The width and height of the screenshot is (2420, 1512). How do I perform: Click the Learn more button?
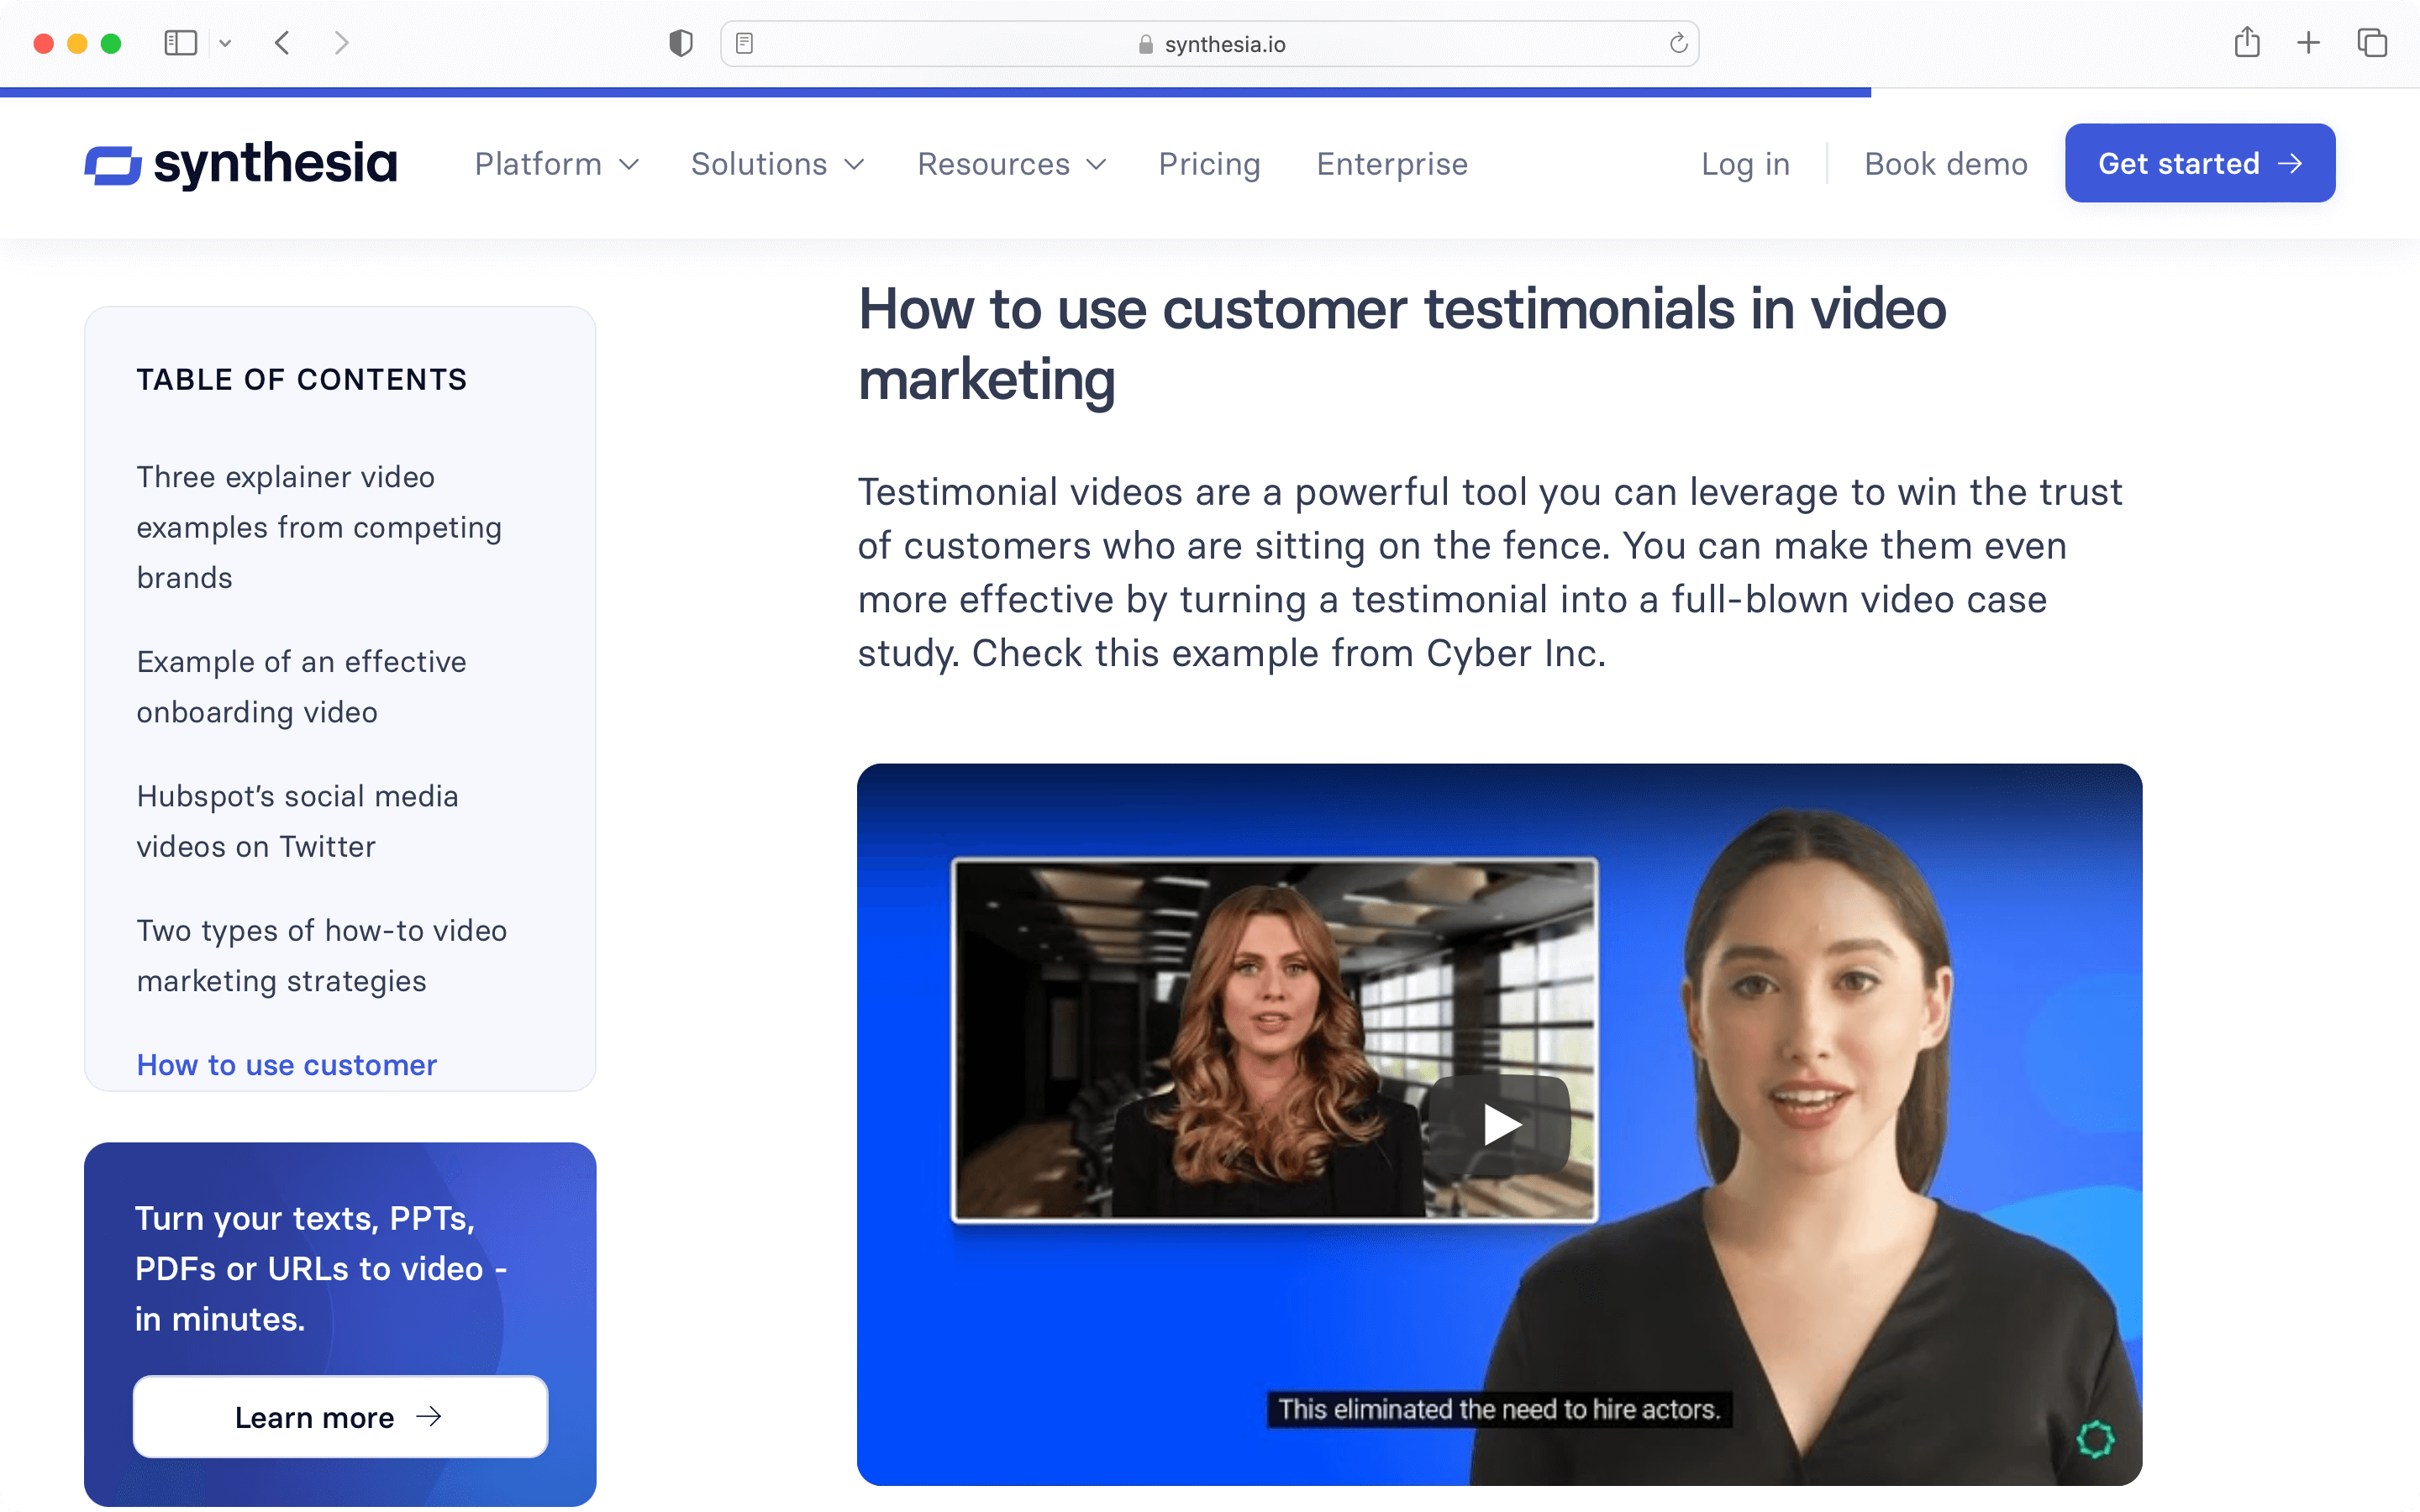pos(340,1417)
